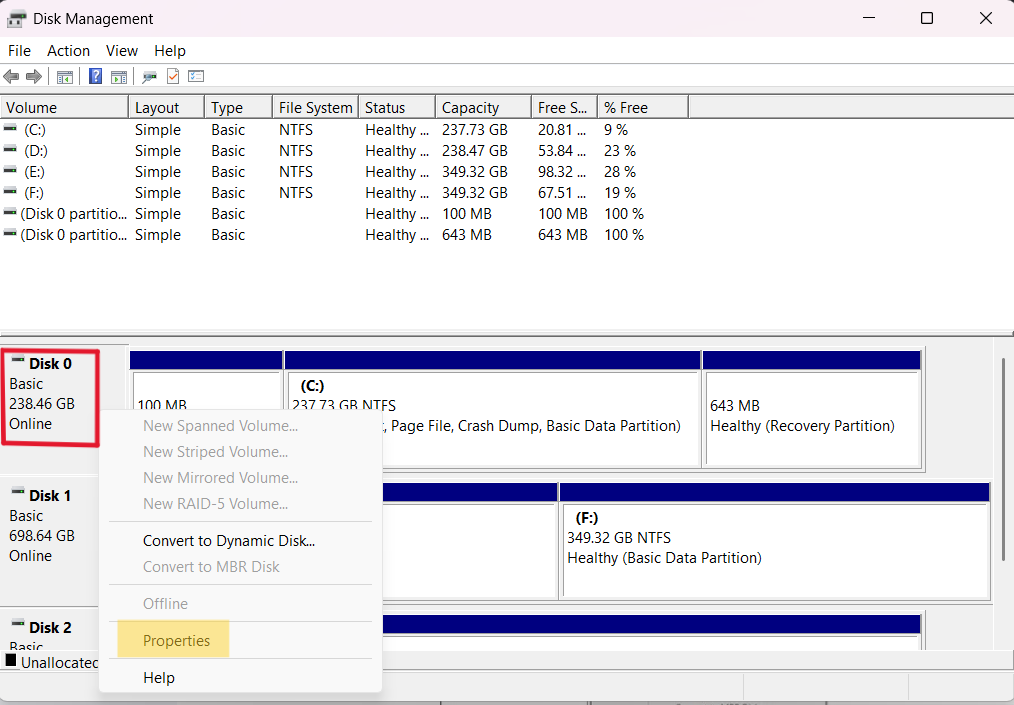Choose Properties from the context menu
The image size is (1014, 705).
(x=176, y=641)
